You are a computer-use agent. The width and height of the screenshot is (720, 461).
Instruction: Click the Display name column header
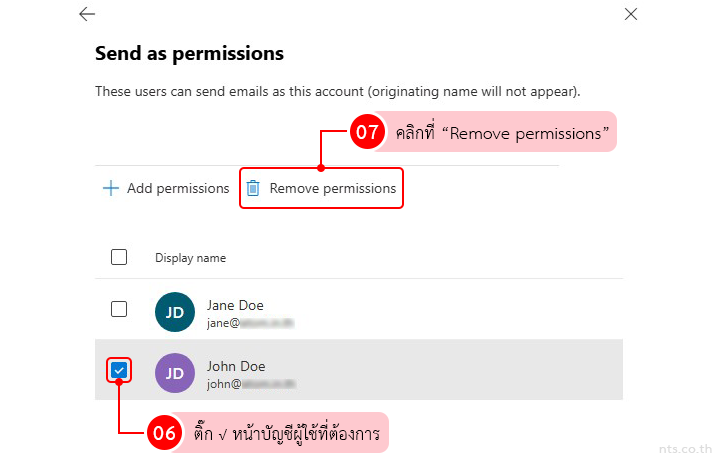pyautogui.click(x=190, y=258)
